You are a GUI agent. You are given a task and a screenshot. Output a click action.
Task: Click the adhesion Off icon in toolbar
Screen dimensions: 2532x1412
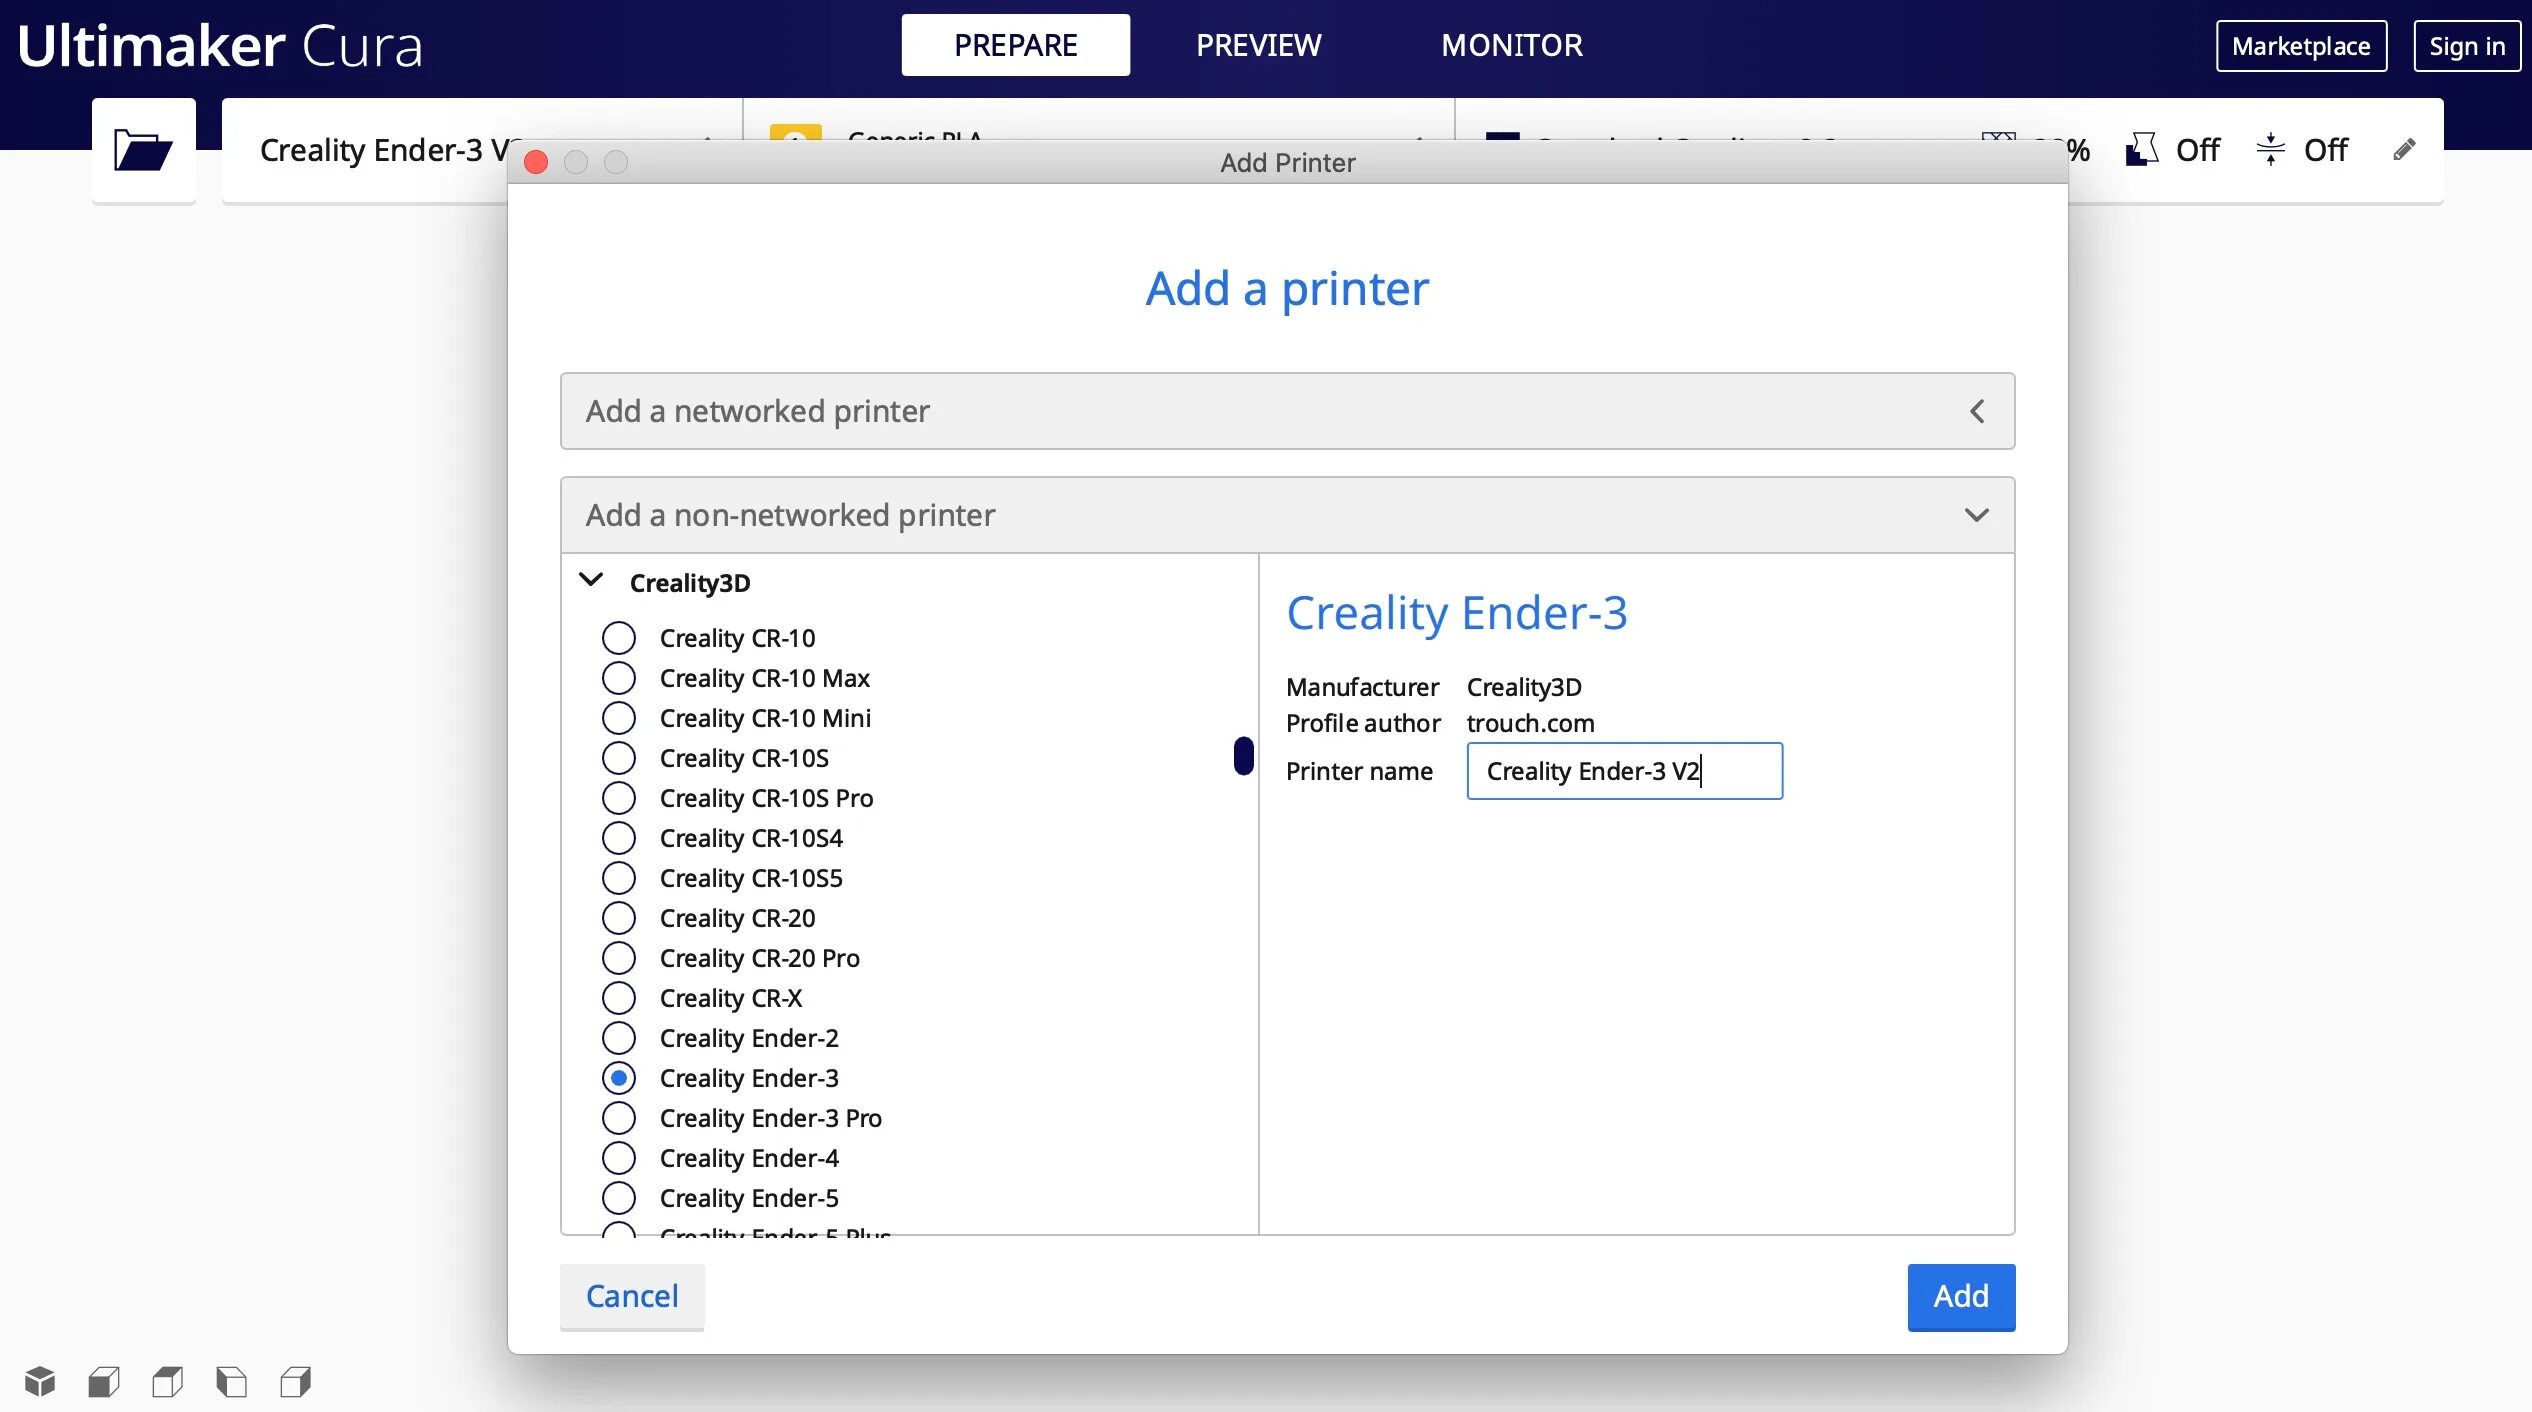(2270, 150)
